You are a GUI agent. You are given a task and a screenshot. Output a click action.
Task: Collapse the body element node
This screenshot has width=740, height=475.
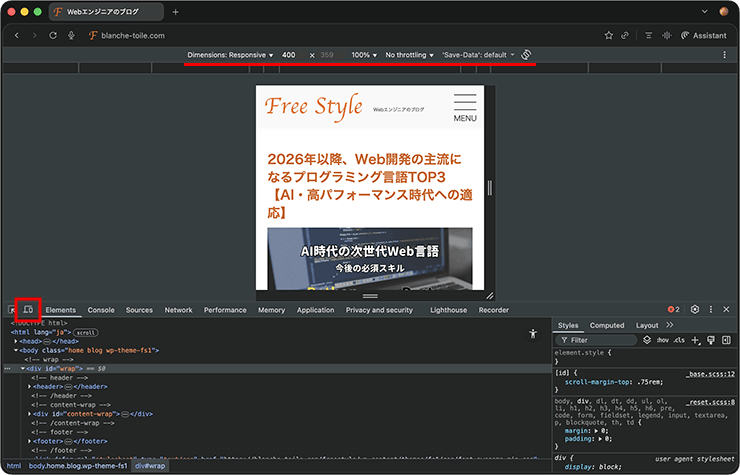point(16,350)
